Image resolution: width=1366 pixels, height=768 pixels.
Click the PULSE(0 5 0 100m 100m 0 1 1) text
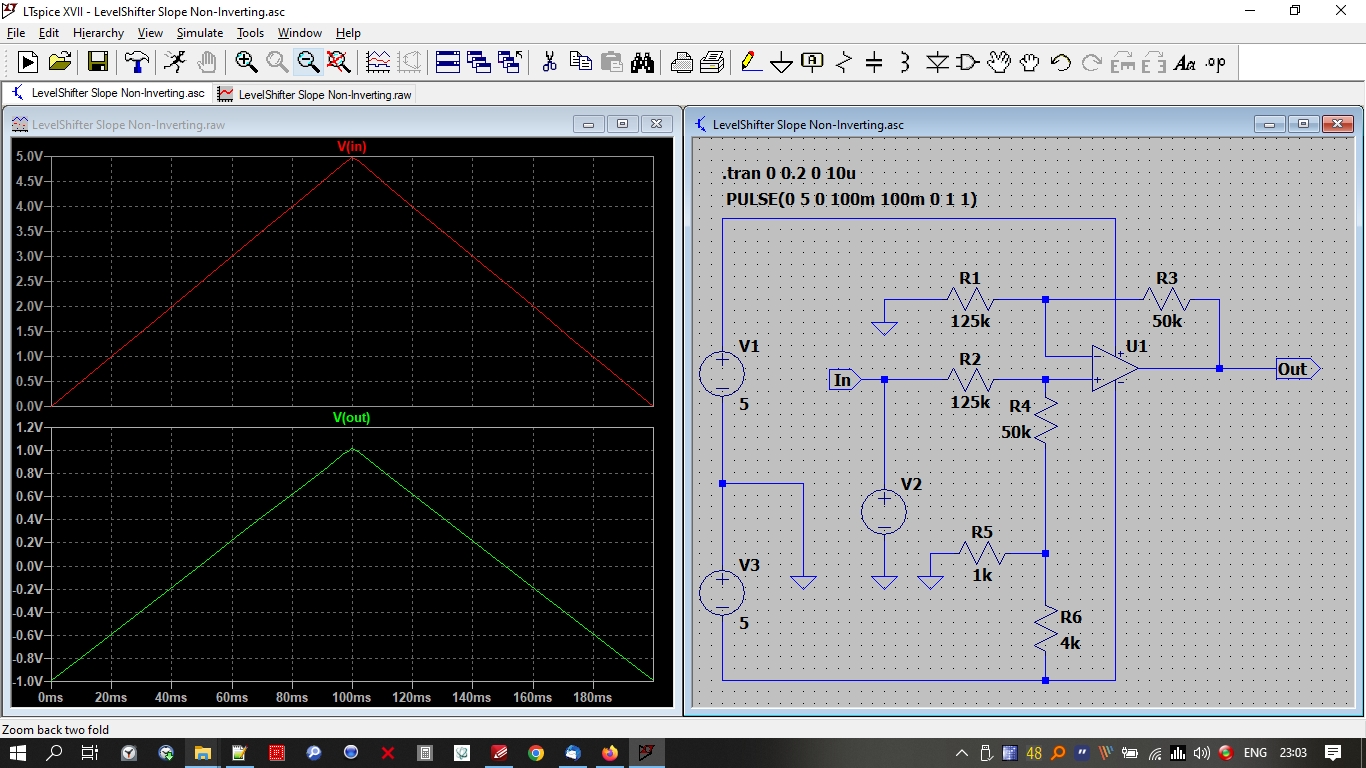tap(851, 199)
